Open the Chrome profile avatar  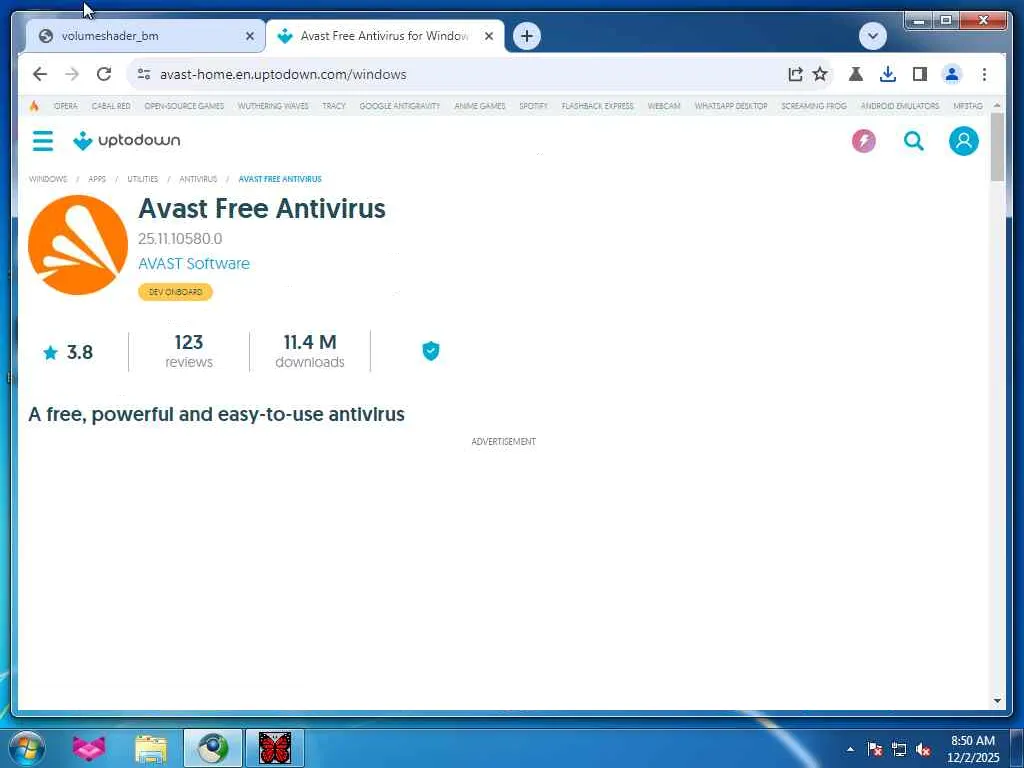(952, 74)
